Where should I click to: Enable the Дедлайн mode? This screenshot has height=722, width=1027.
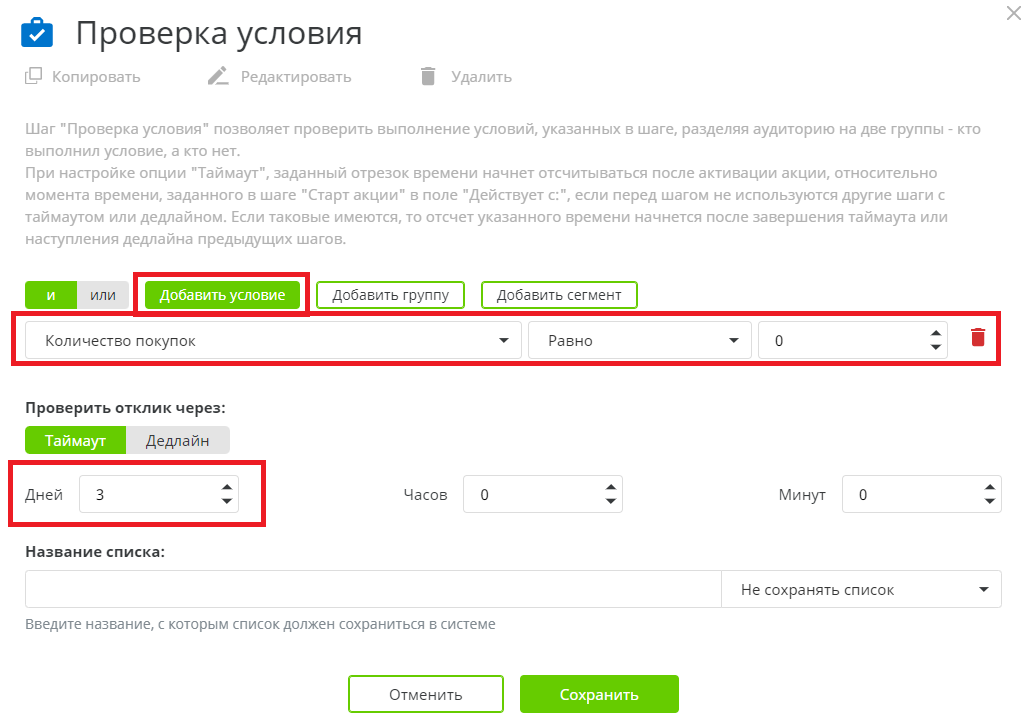(x=178, y=440)
